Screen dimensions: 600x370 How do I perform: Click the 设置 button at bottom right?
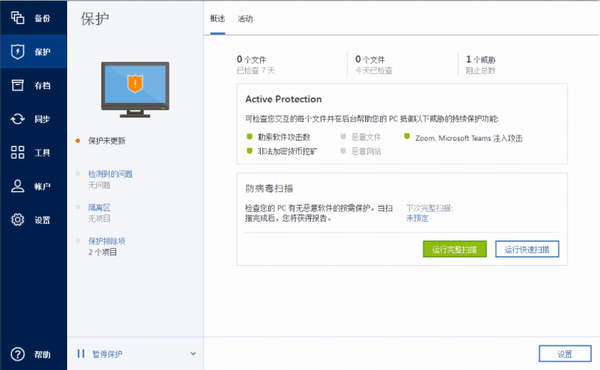click(x=565, y=354)
